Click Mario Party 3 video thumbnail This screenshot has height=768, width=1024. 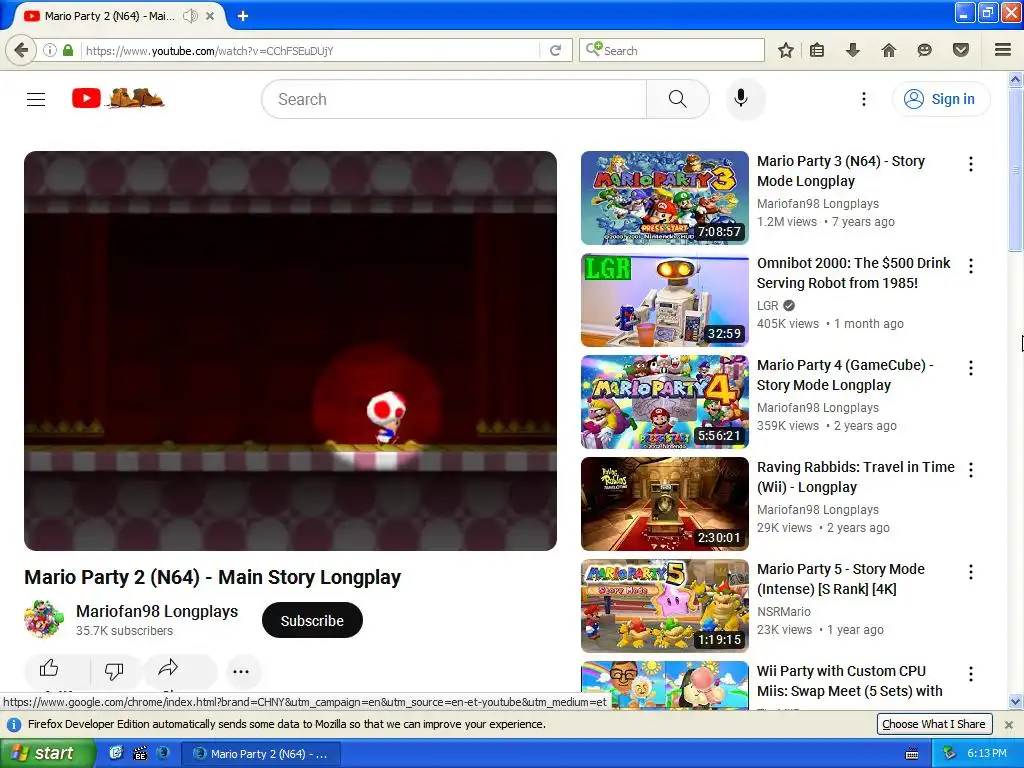click(665, 198)
